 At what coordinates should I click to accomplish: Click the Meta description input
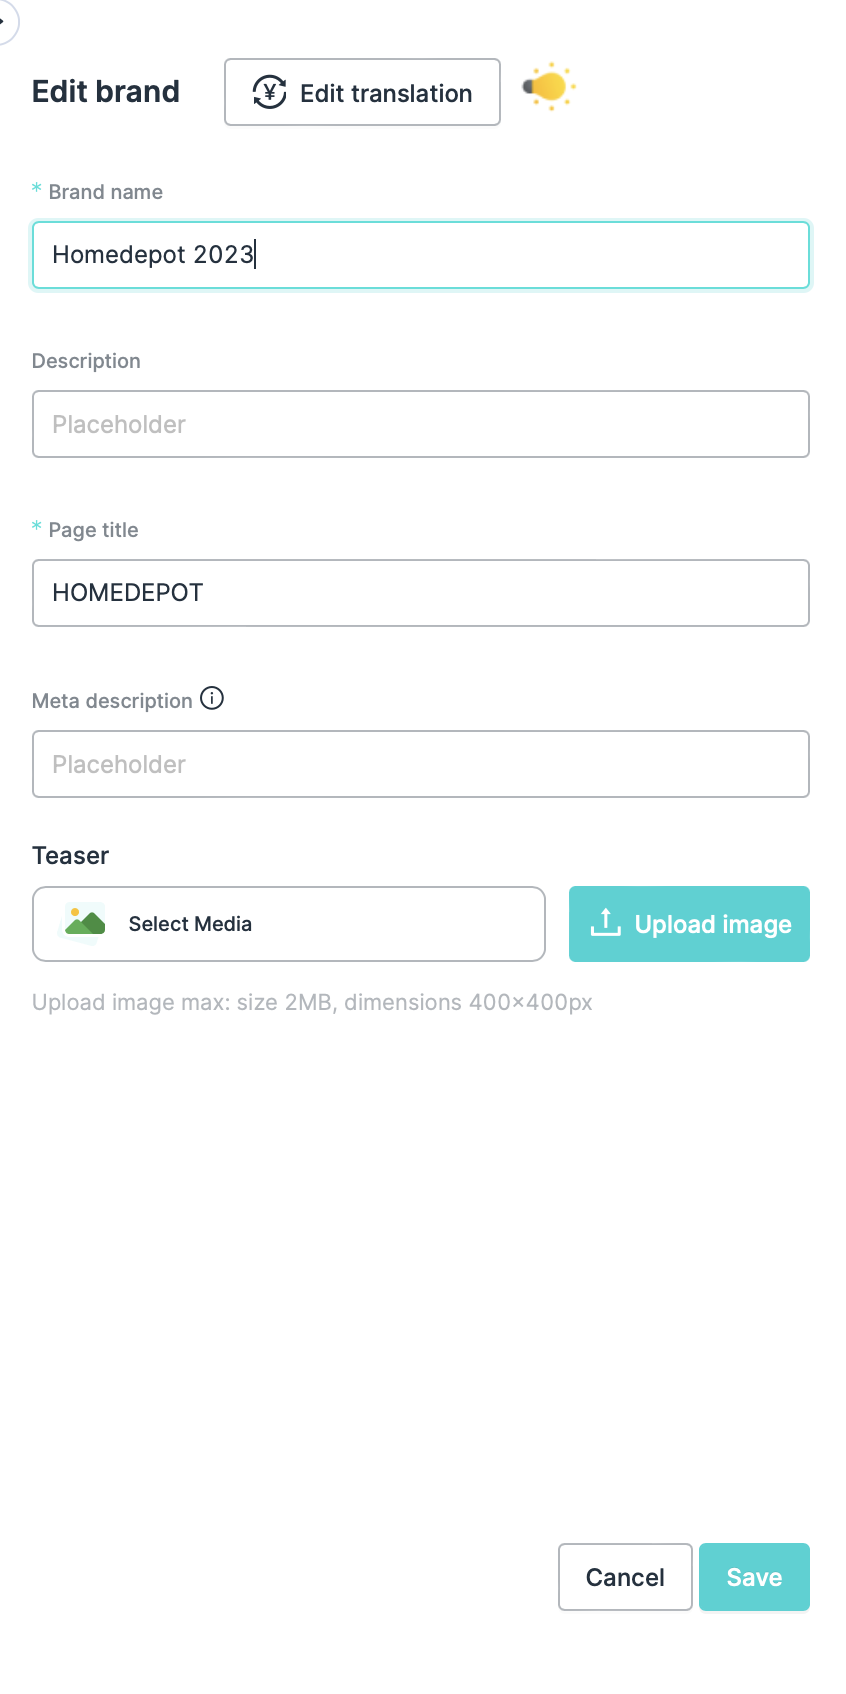pyautogui.click(x=420, y=764)
